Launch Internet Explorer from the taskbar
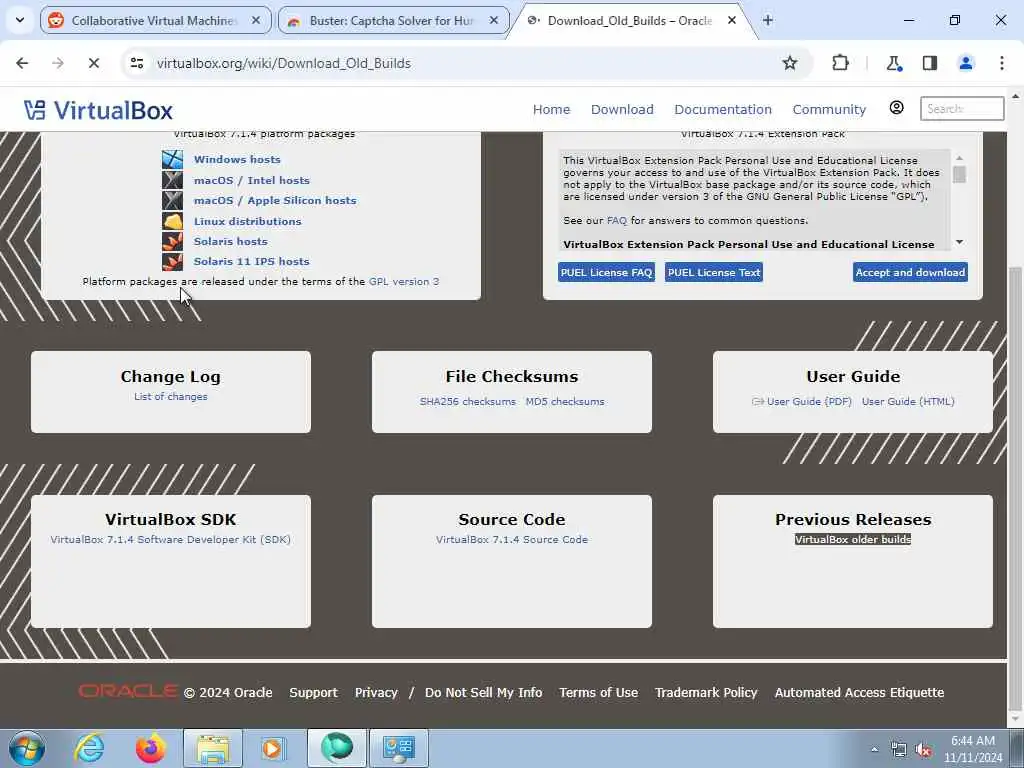The width and height of the screenshot is (1024, 768). coord(88,748)
